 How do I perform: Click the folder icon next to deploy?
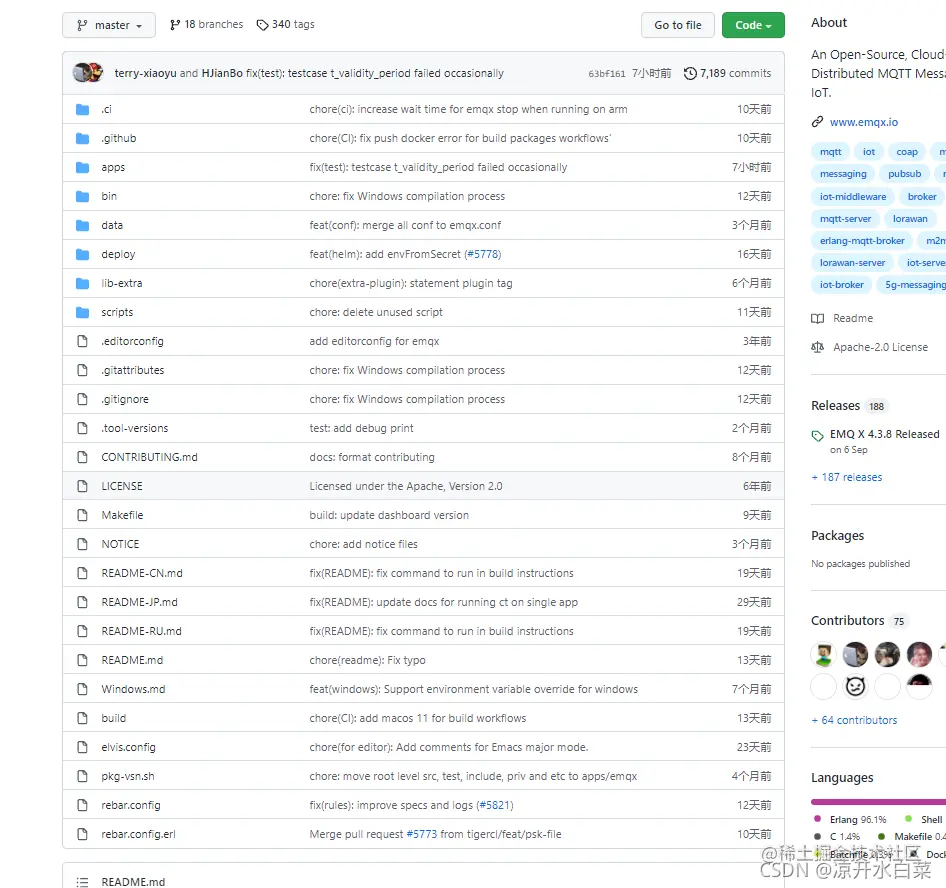tap(83, 254)
